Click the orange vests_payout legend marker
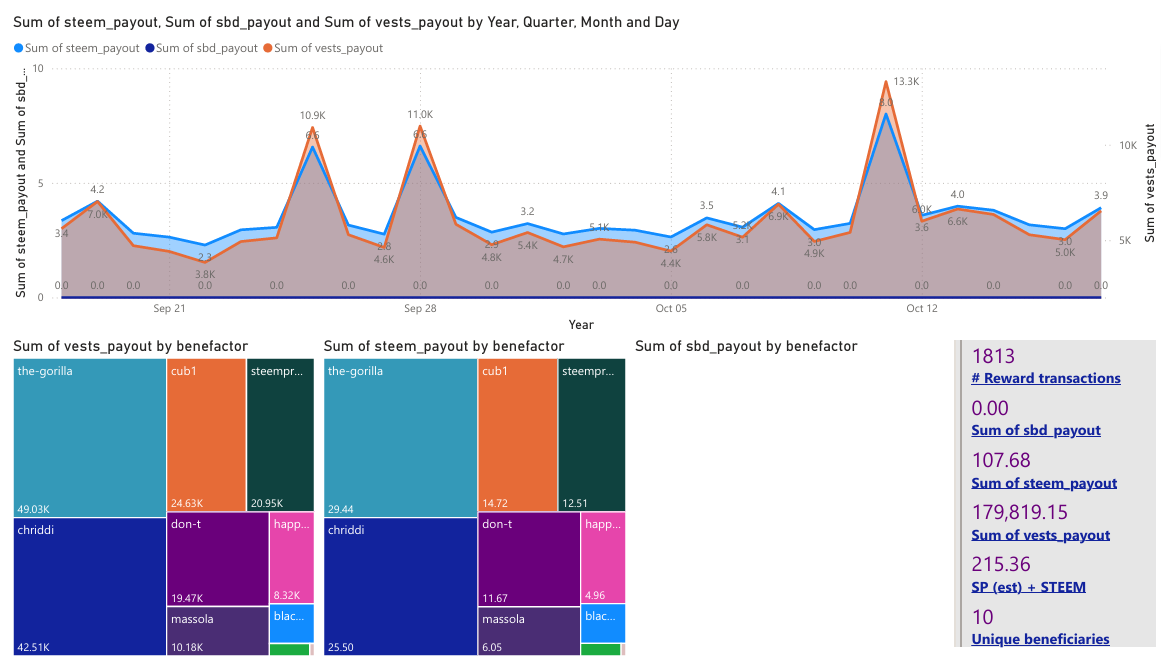The height and width of the screenshot is (663, 1170). (267, 48)
